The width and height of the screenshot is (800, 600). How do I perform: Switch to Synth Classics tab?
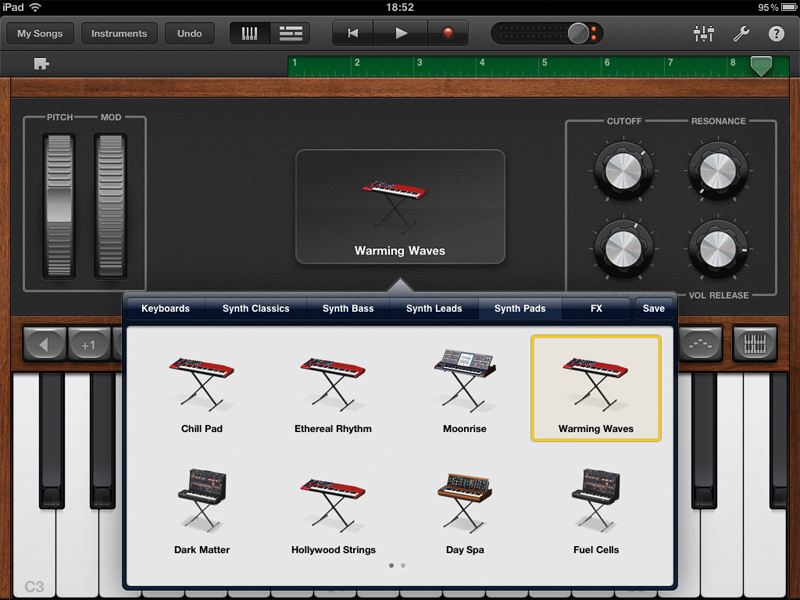point(256,309)
